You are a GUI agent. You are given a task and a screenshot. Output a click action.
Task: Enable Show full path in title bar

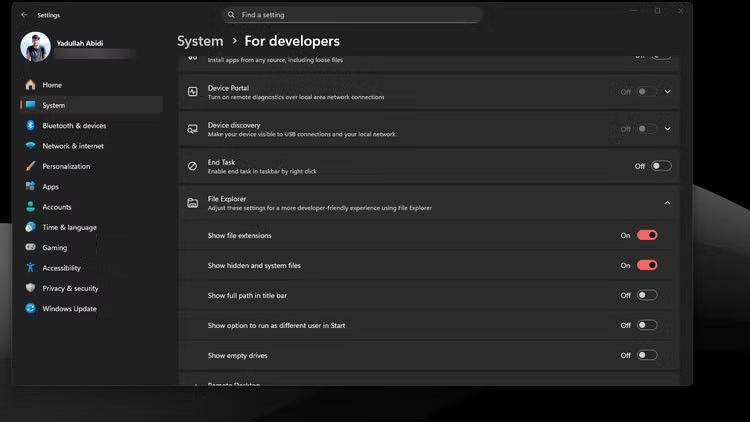pyautogui.click(x=647, y=296)
